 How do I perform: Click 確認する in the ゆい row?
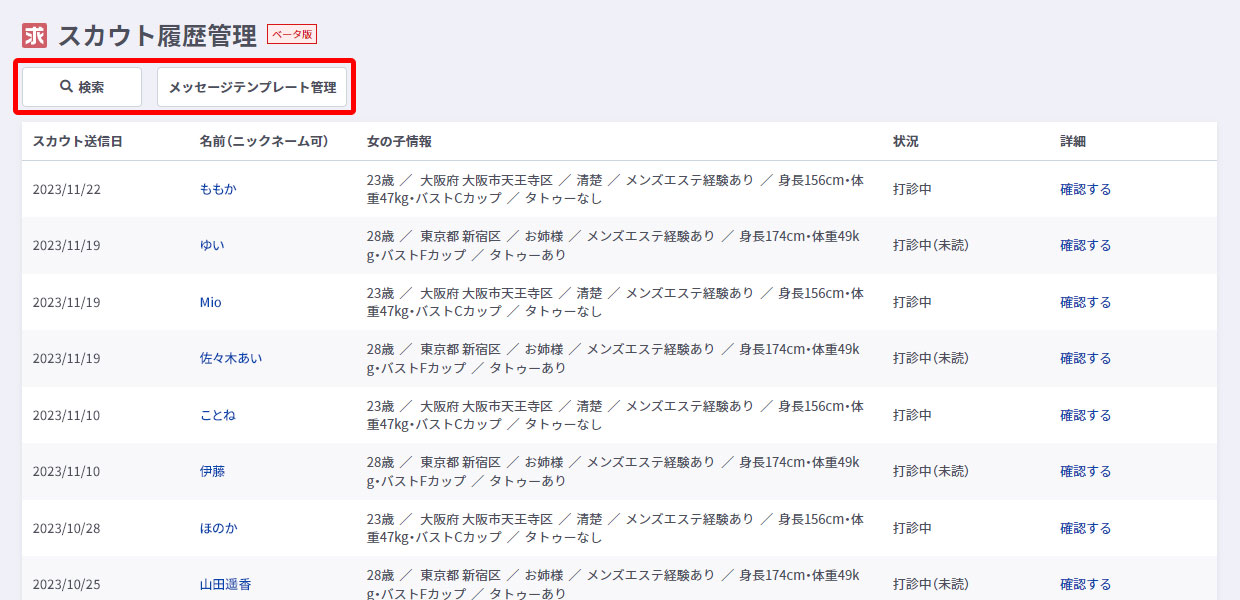(x=1085, y=245)
